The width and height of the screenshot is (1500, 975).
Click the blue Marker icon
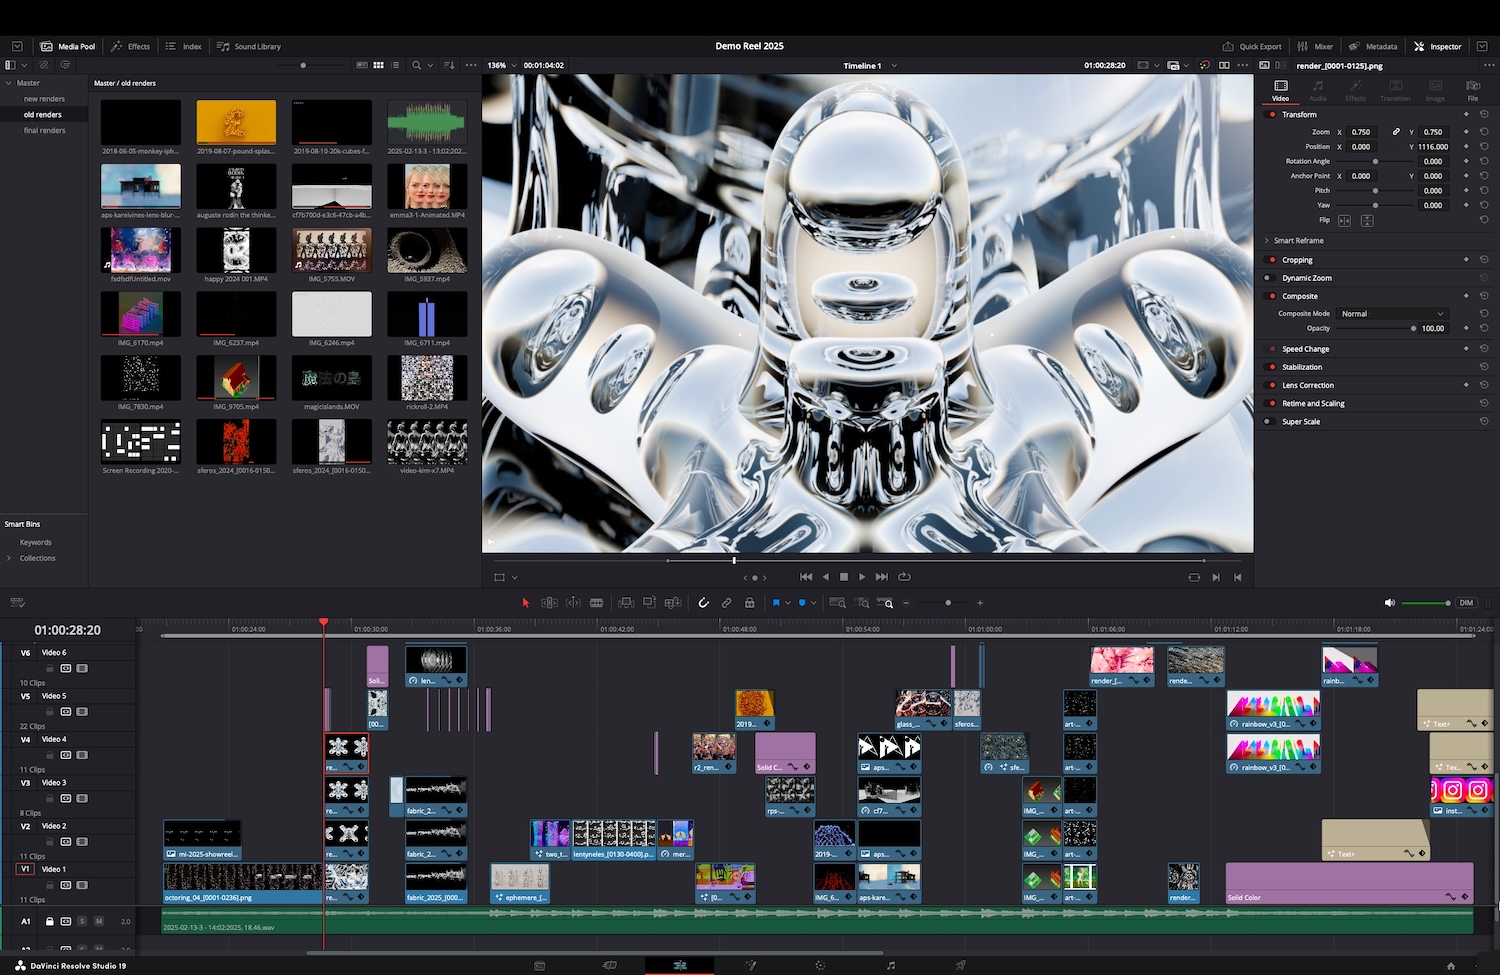coord(802,603)
